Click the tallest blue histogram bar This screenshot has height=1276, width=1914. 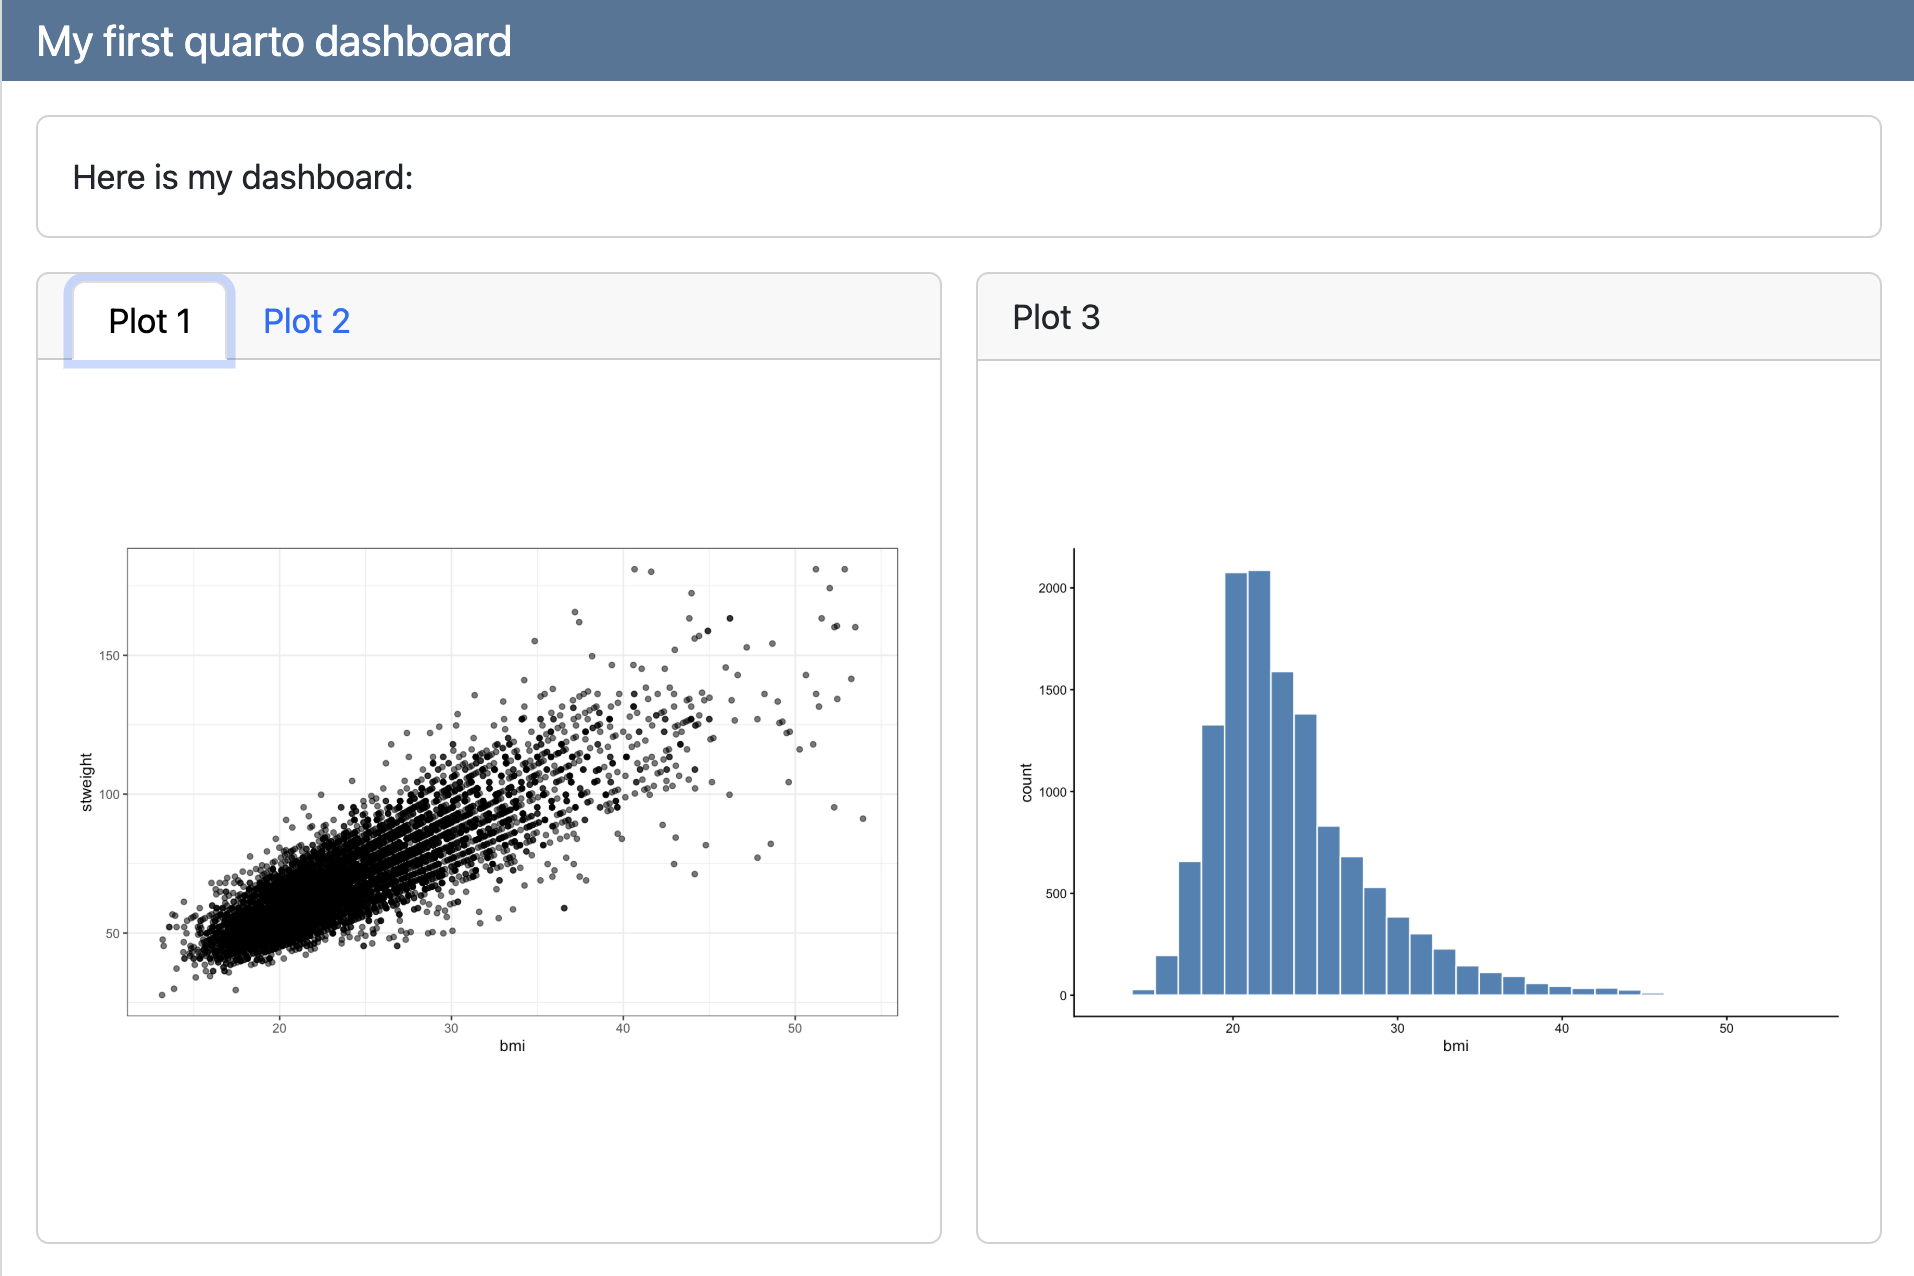pyautogui.click(x=1259, y=782)
